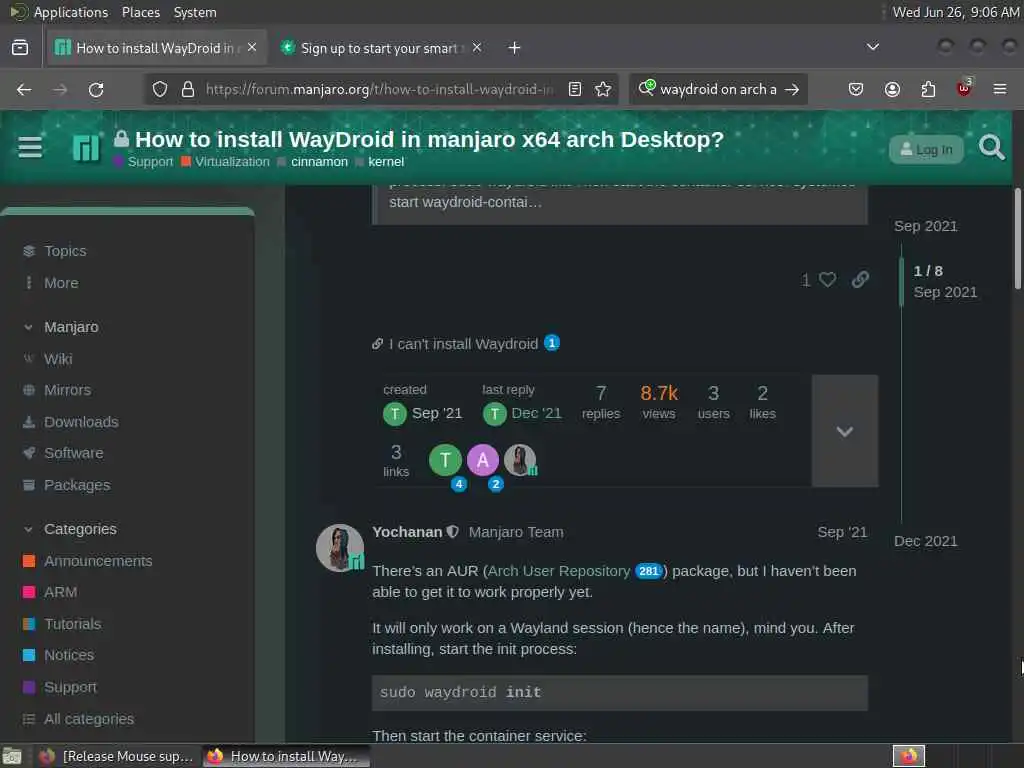Open new tab with plus icon
Image resolution: width=1024 pixels, height=768 pixels.
pyautogui.click(x=515, y=48)
